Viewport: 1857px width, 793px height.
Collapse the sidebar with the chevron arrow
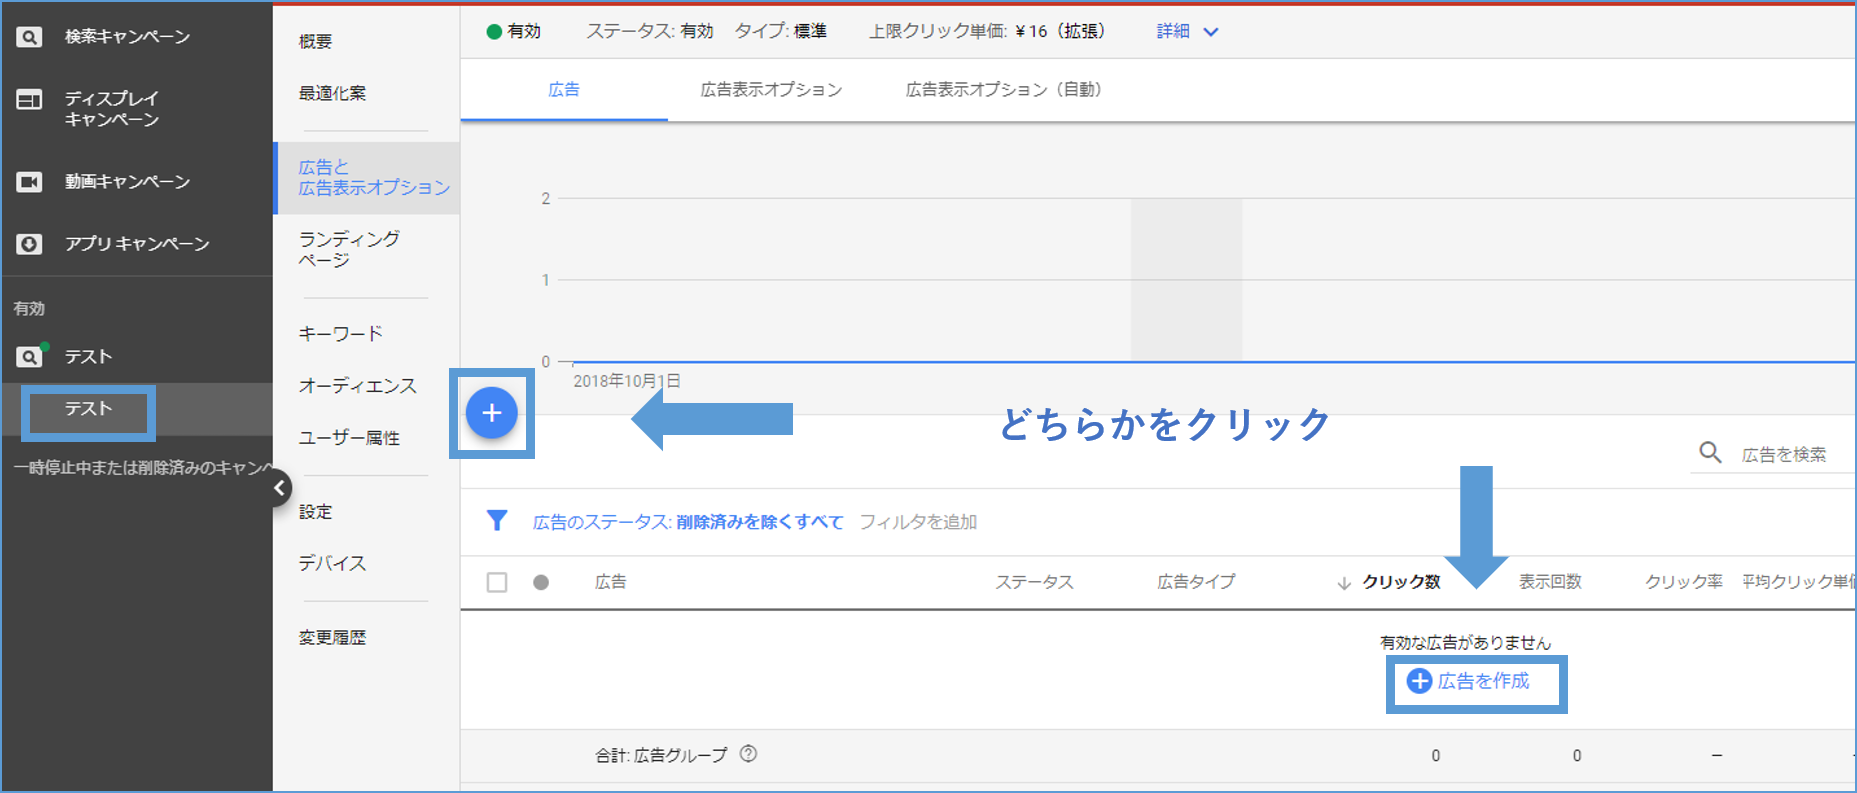pyautogui.click(x=279, y=488)
